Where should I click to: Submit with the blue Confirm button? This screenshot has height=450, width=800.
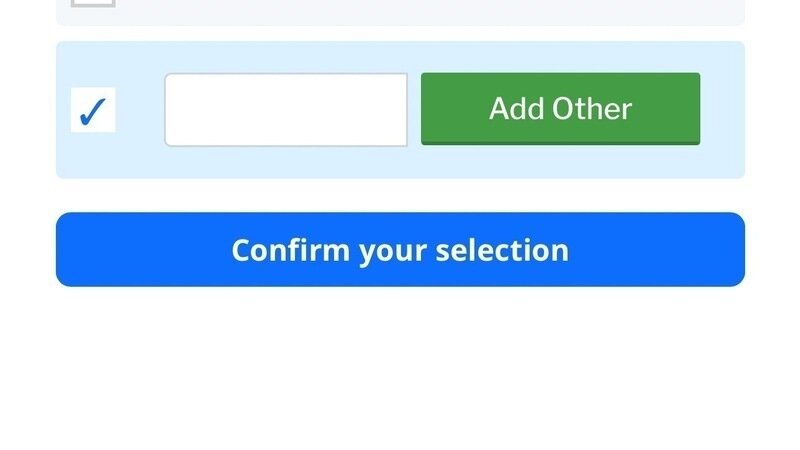(x=400, y=249)
